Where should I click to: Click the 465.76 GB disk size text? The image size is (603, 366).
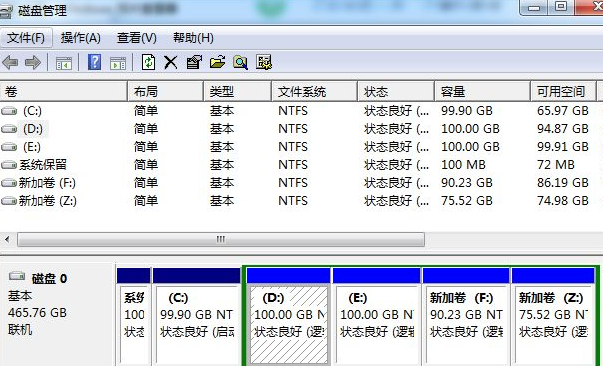click(37, 313)
